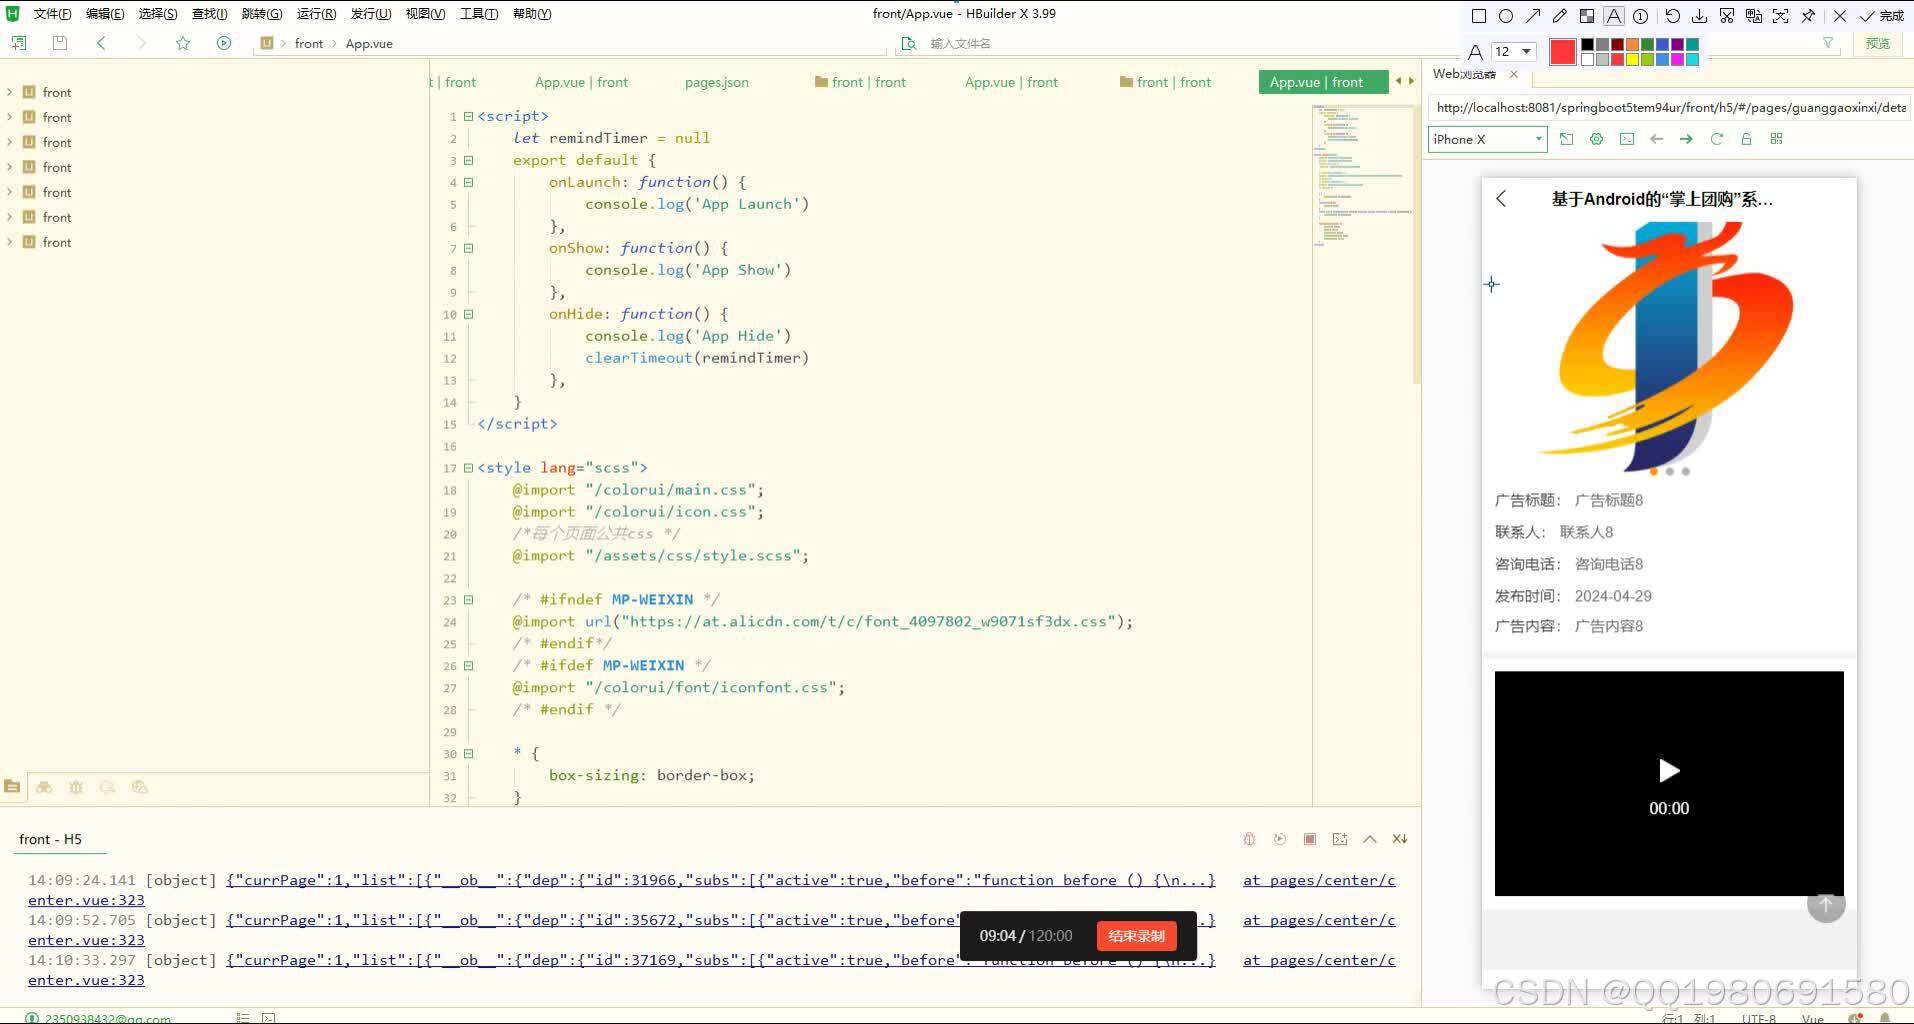Collapse code fold at line 7 onShow
The width and height of the screenshot is (1914, 1024).
coord(468,248)
